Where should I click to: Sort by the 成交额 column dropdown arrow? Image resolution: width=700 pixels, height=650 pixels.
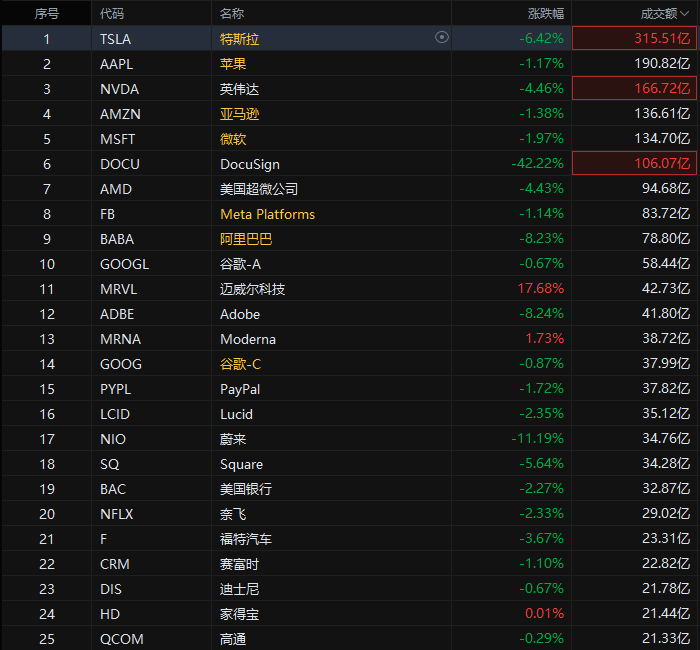click(685, 14)
